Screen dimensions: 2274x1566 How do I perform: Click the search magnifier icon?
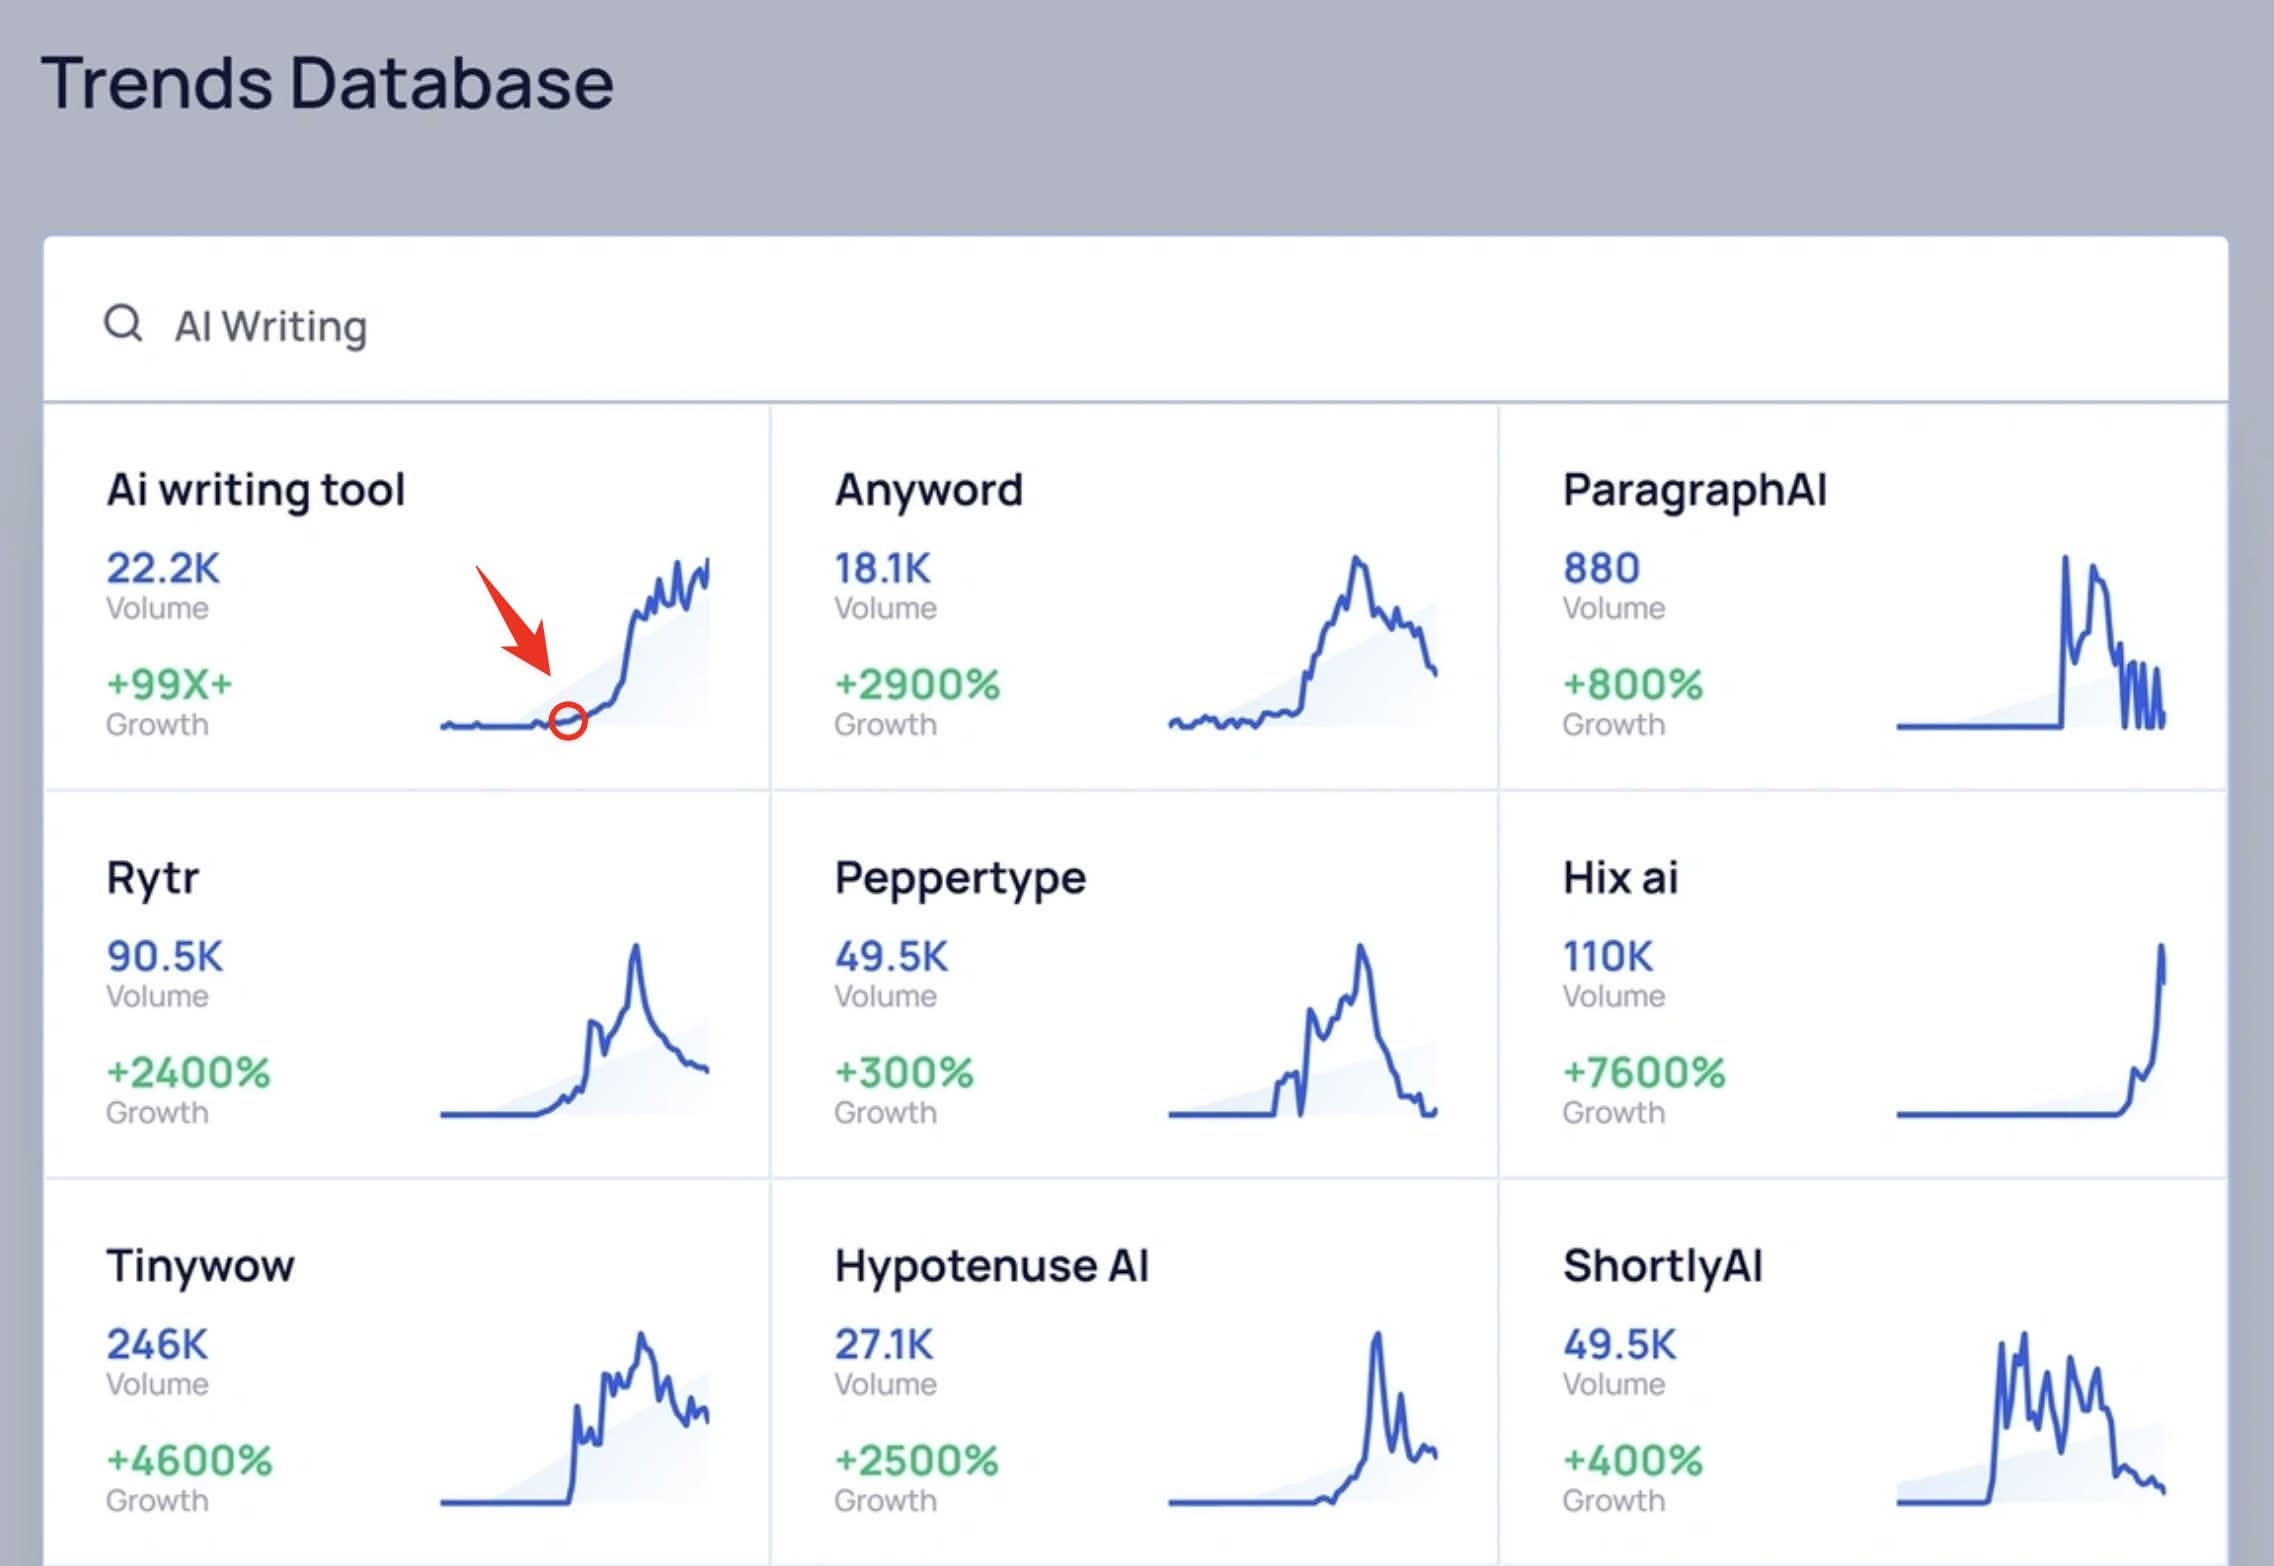click(123, 323)
